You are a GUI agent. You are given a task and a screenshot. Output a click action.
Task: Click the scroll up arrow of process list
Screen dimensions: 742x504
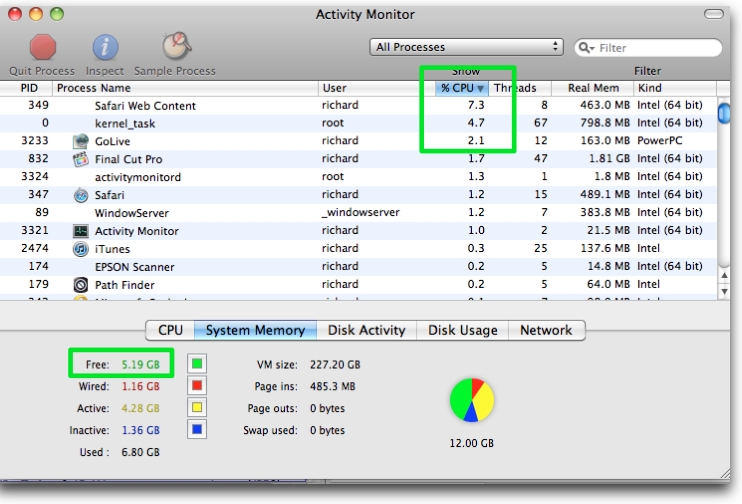[724, 275]
